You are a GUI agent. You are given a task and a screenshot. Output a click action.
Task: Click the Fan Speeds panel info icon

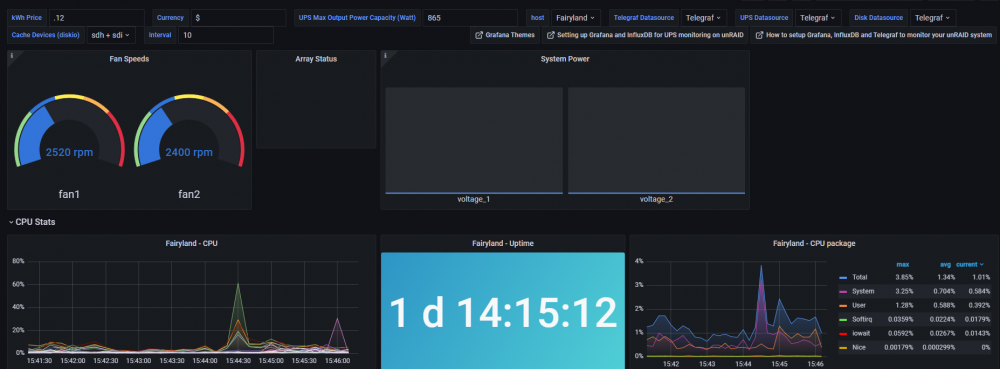pyautogui.click(x=11, y=55)
